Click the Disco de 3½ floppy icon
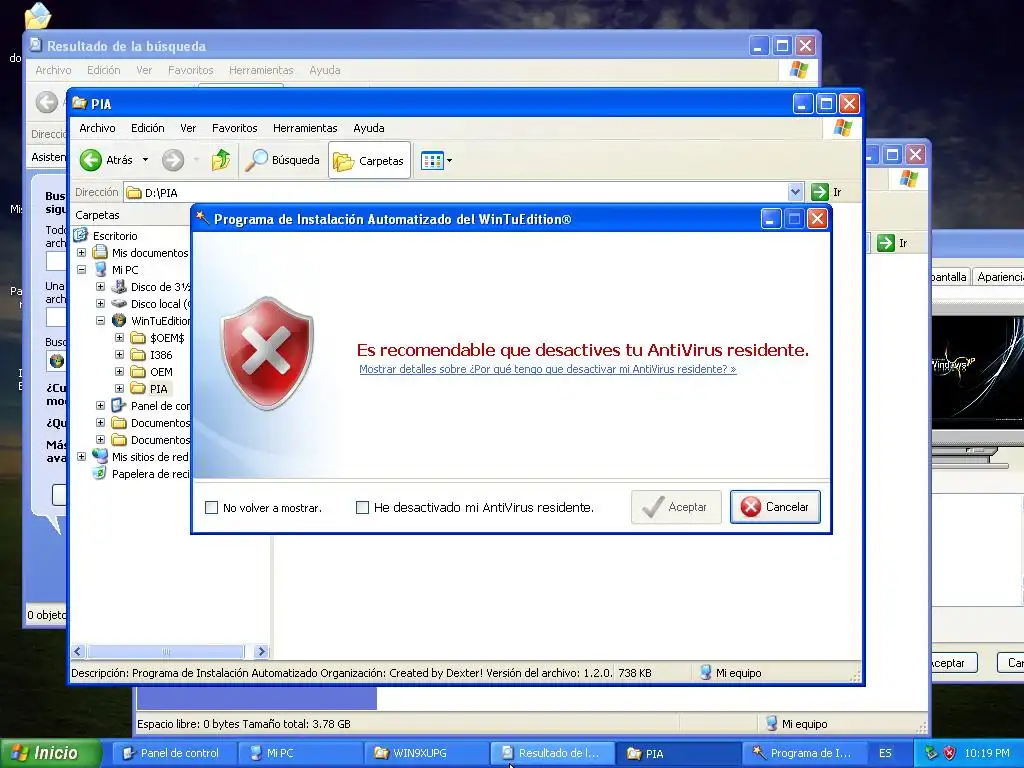 [x=119, y=287]
